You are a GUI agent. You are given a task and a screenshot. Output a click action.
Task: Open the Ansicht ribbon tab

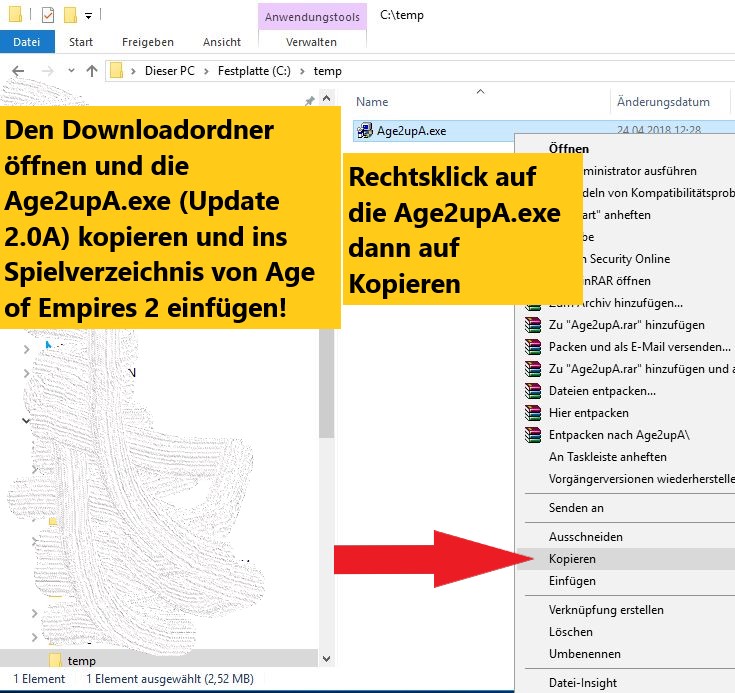[222, 42]
